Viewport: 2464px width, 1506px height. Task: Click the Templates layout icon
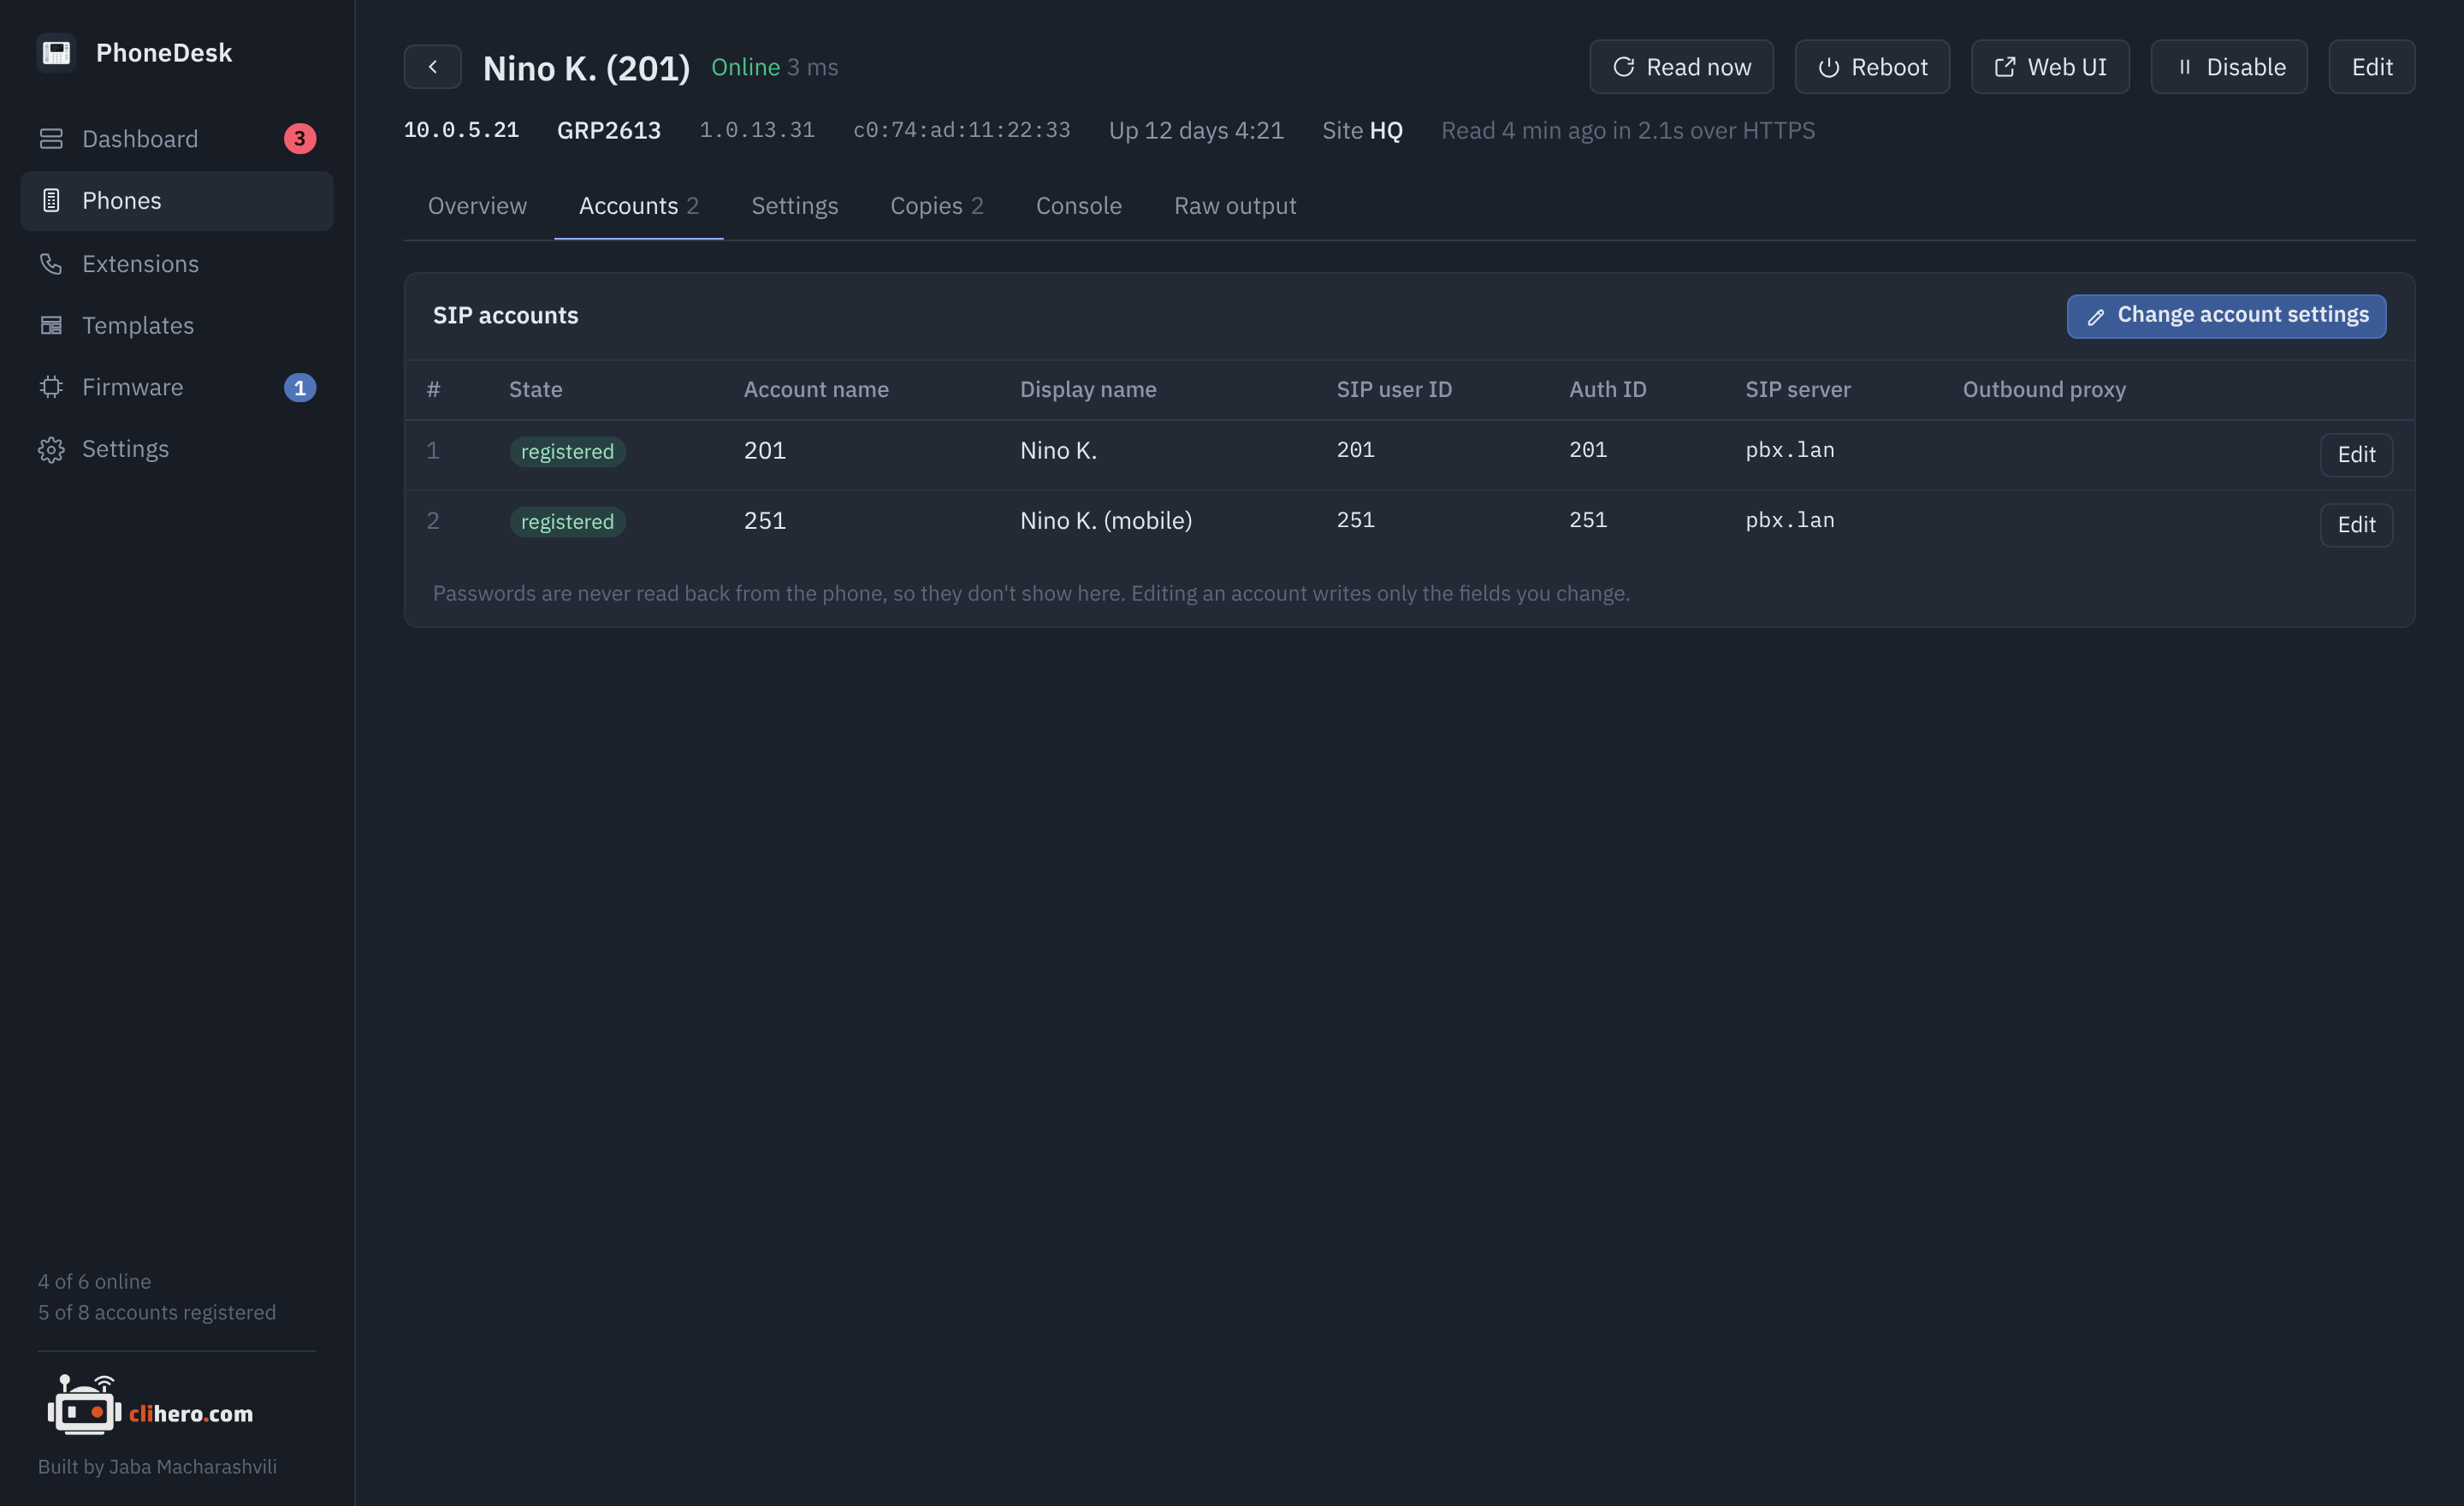click(51, 326)
